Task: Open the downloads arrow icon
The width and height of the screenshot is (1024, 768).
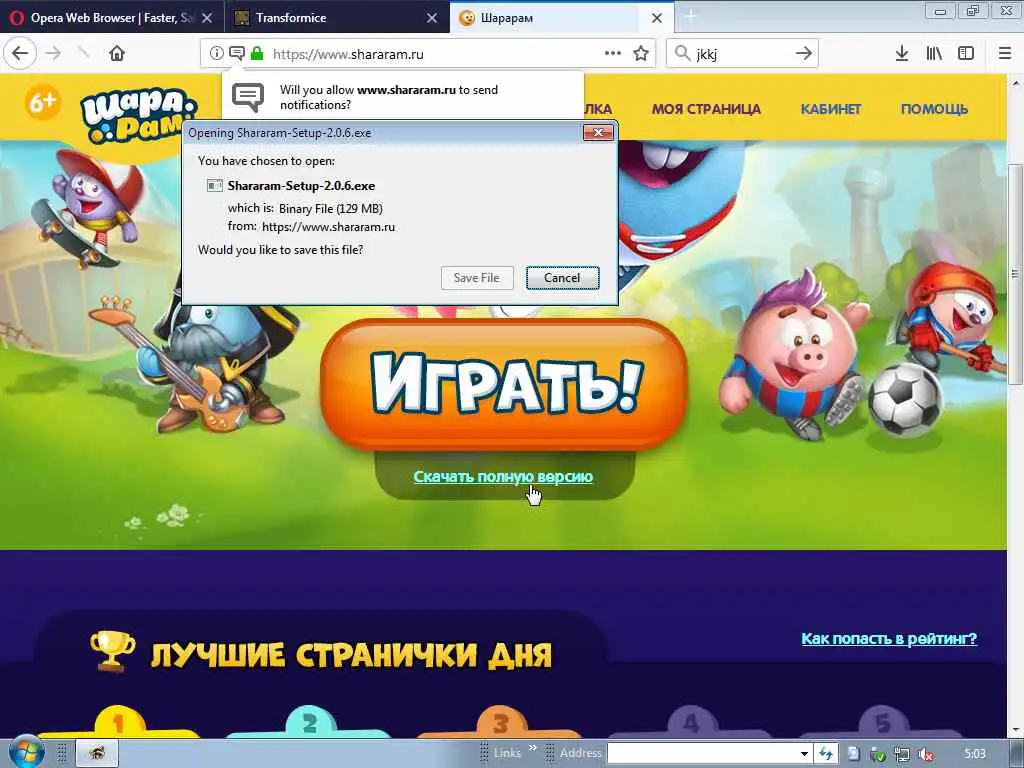Action: 901,54
